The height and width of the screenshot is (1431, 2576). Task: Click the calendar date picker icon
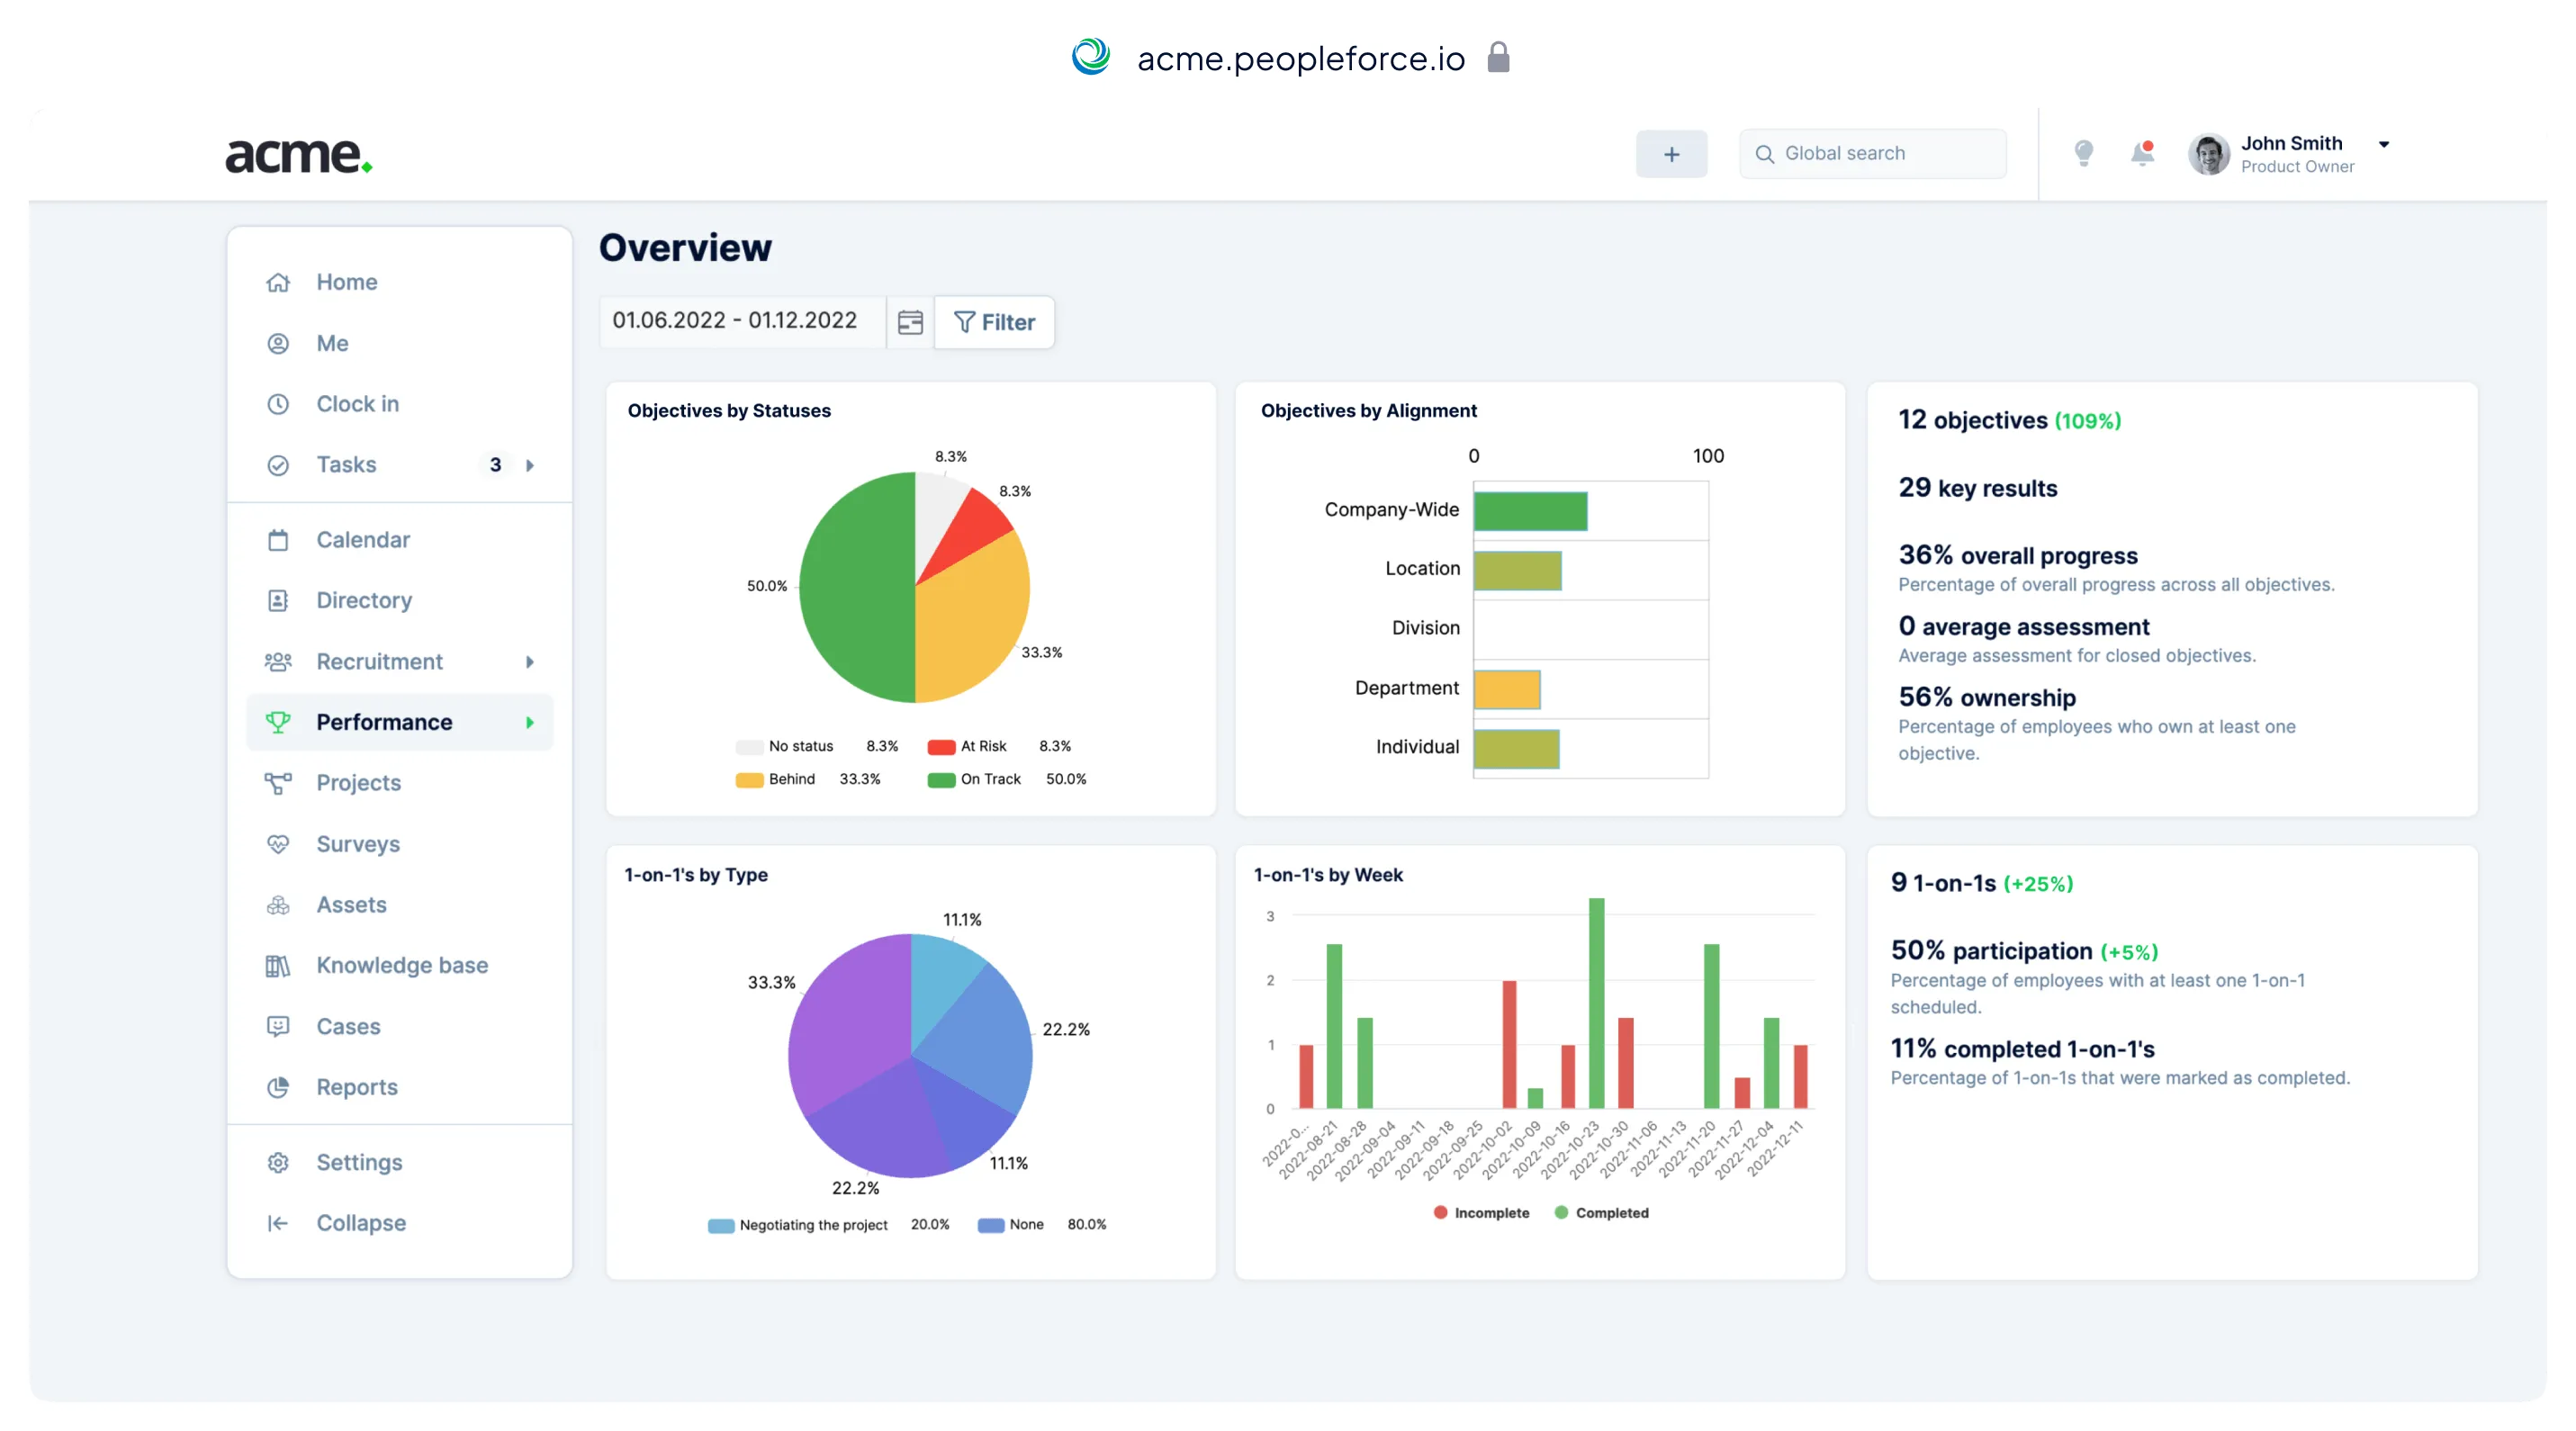pyautogui.click(x=909, y=322)
